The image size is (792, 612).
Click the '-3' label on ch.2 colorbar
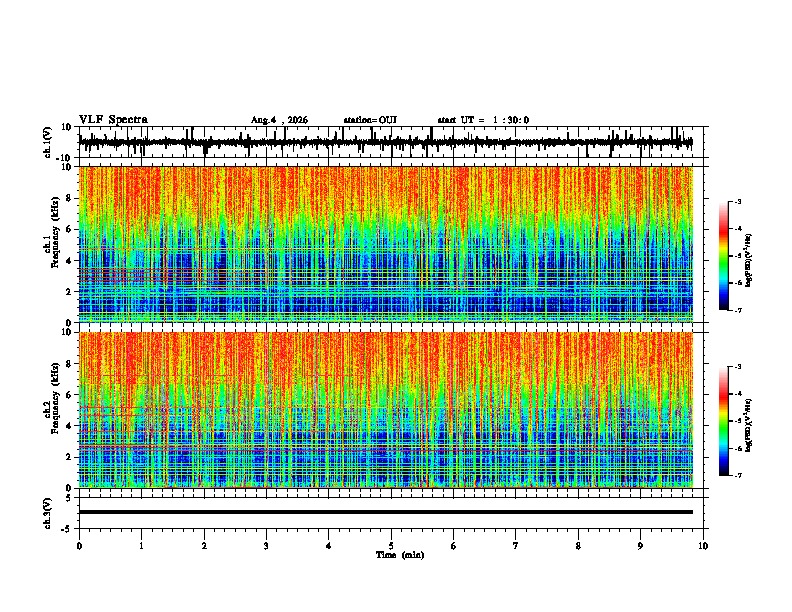[x=737, y=367]
